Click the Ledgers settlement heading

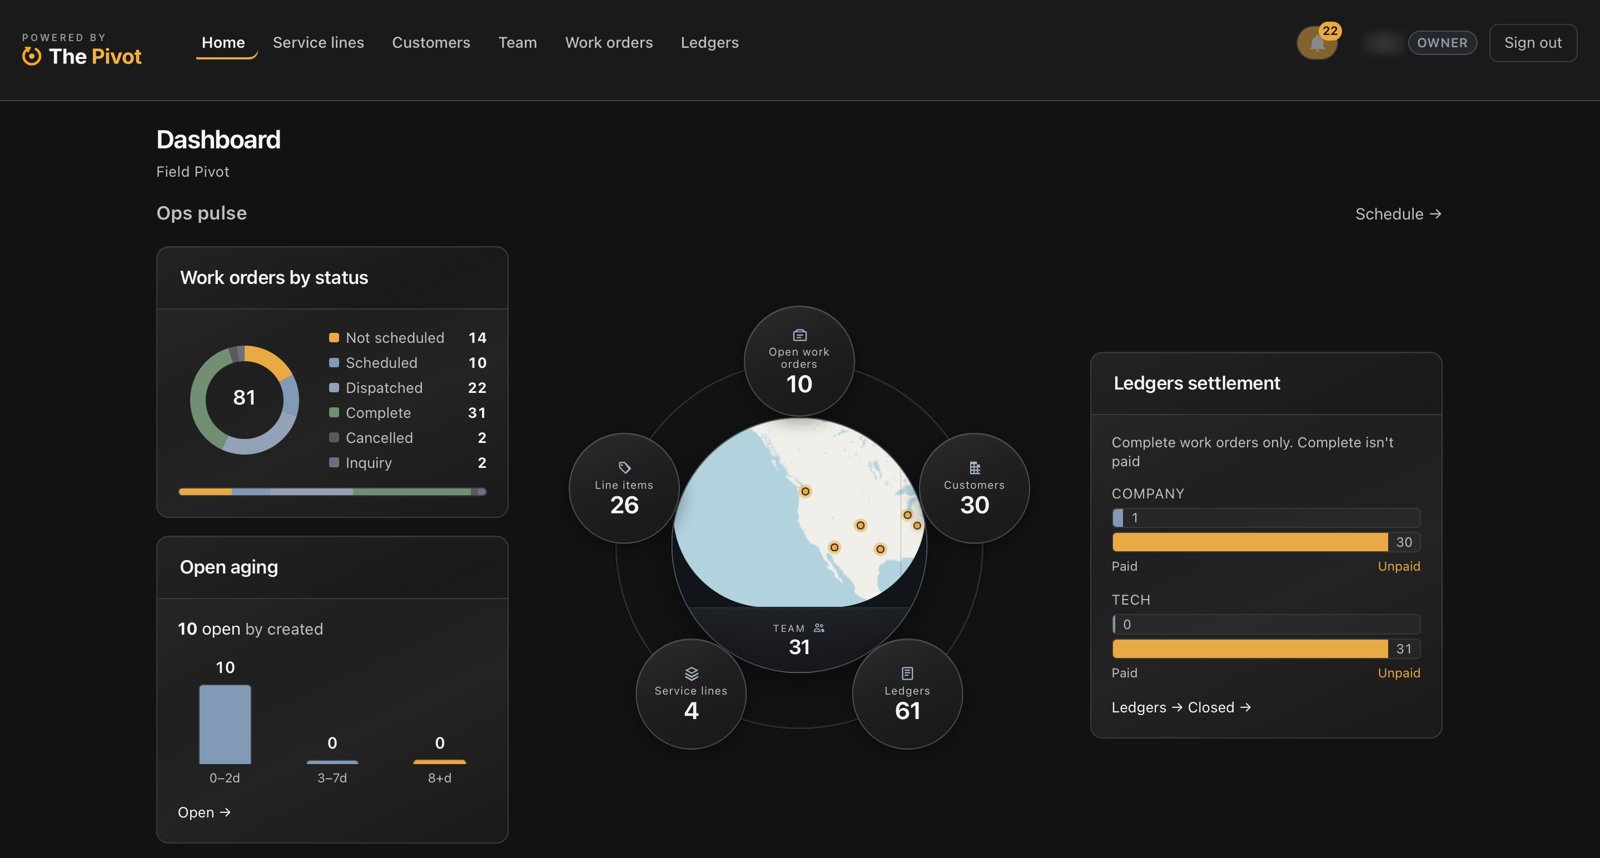1197,384
